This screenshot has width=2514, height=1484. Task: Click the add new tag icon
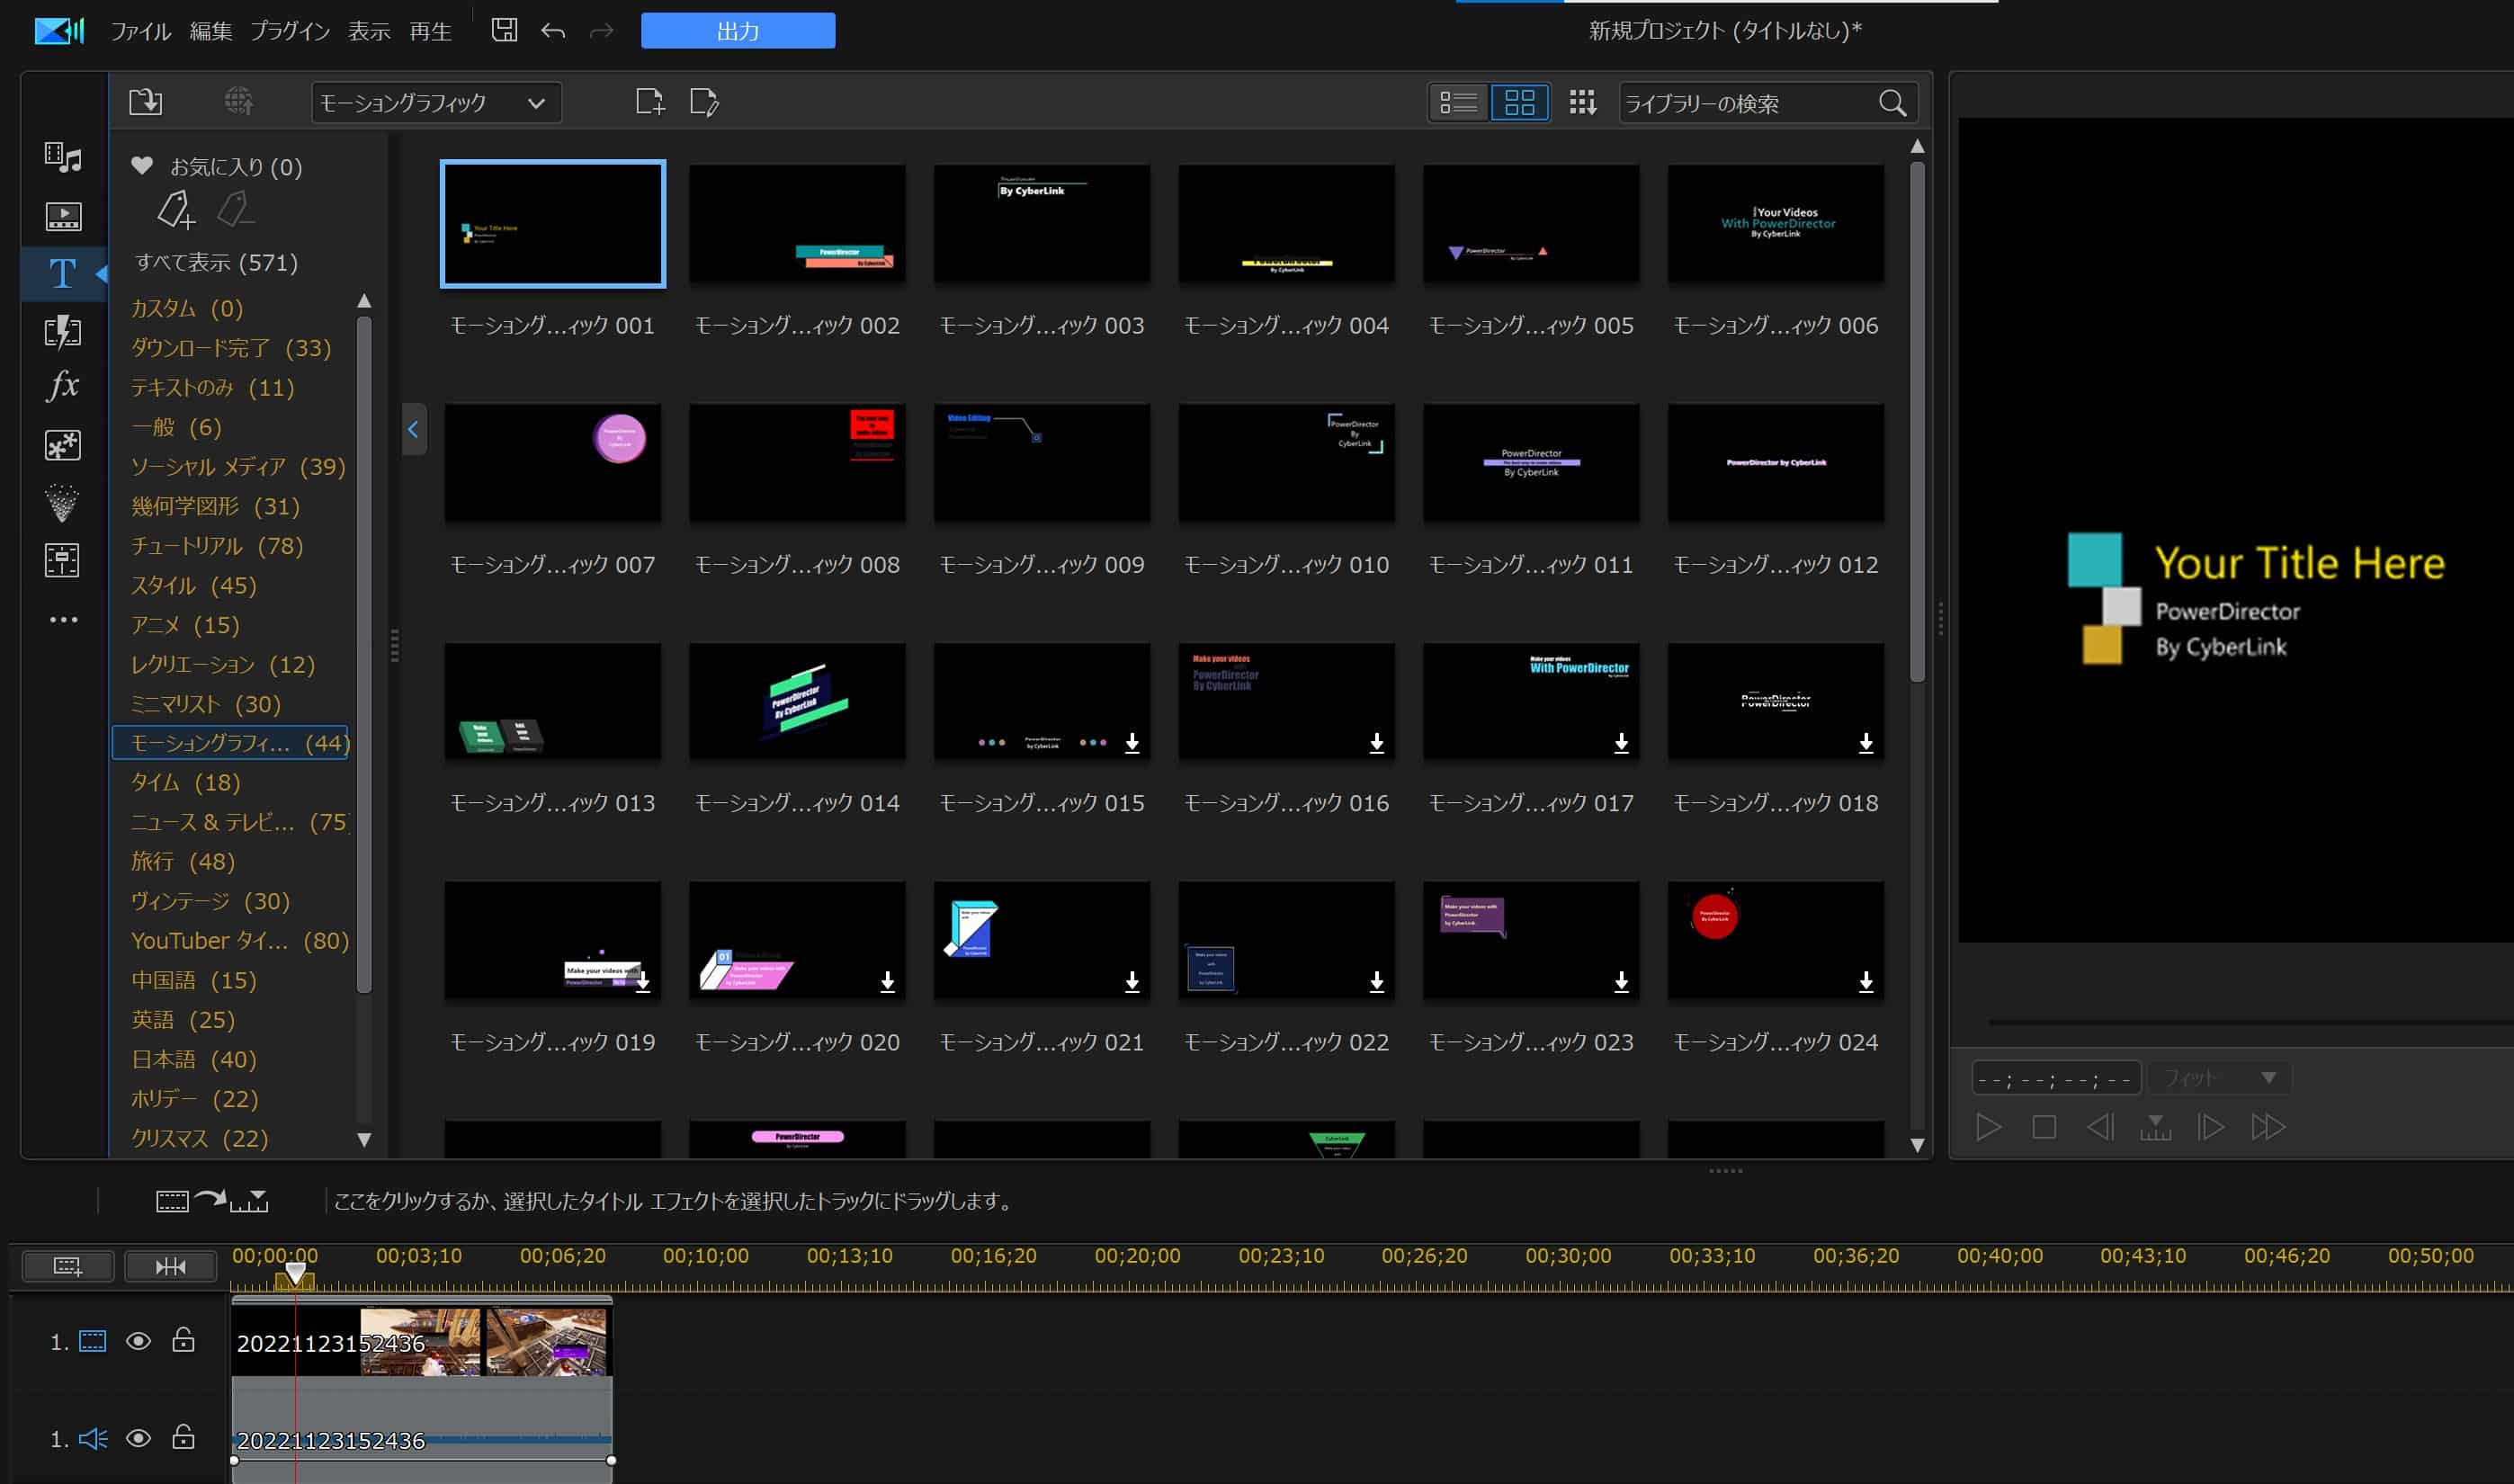point(175,210)
